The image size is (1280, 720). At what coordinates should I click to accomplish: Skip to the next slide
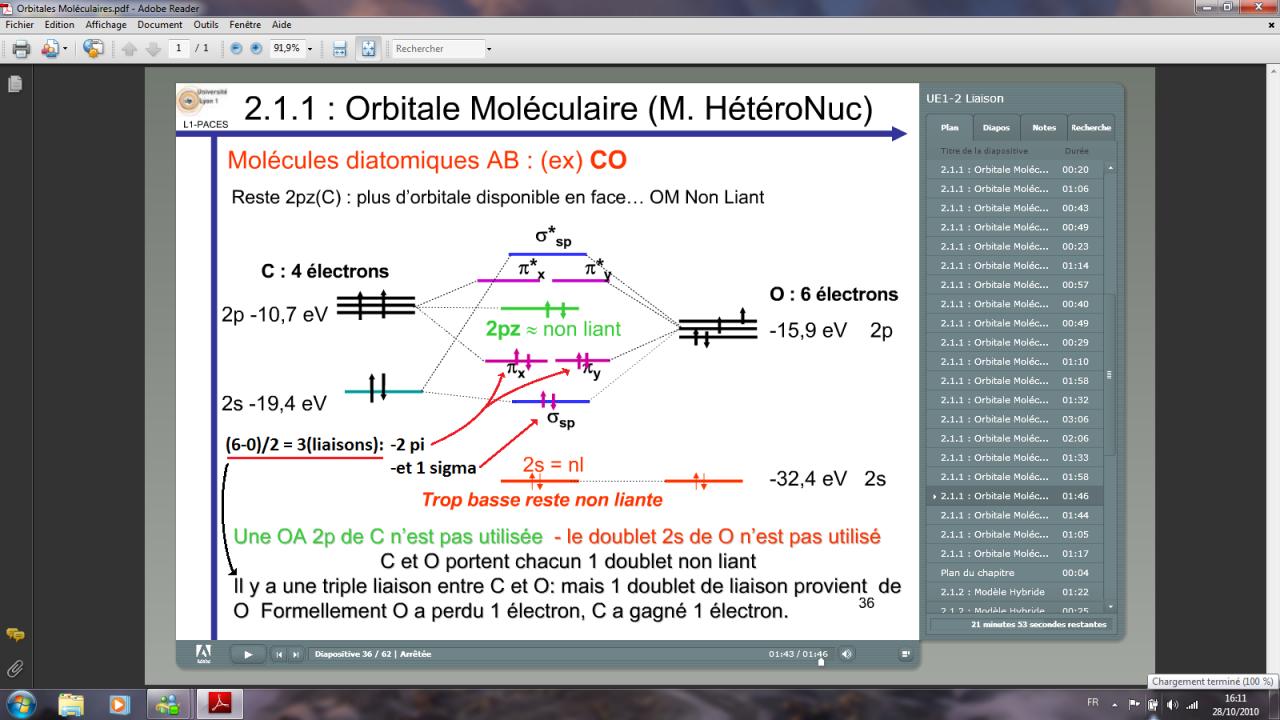[295, 654]
